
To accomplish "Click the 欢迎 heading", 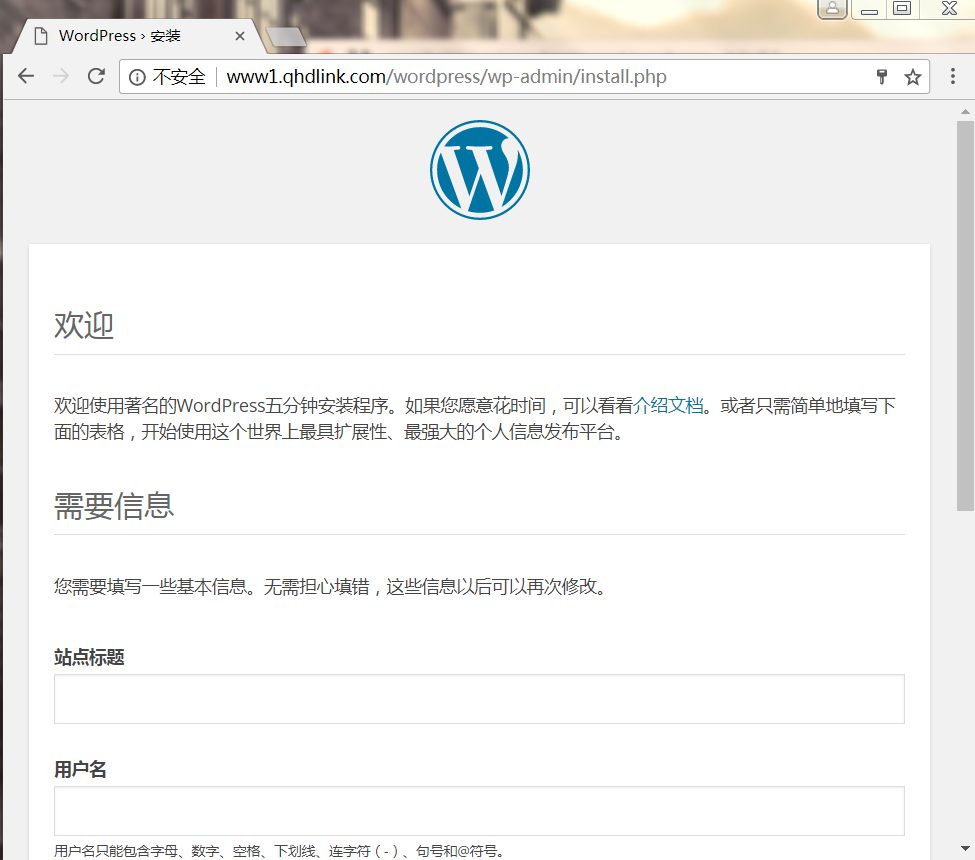I will (84, 325).
